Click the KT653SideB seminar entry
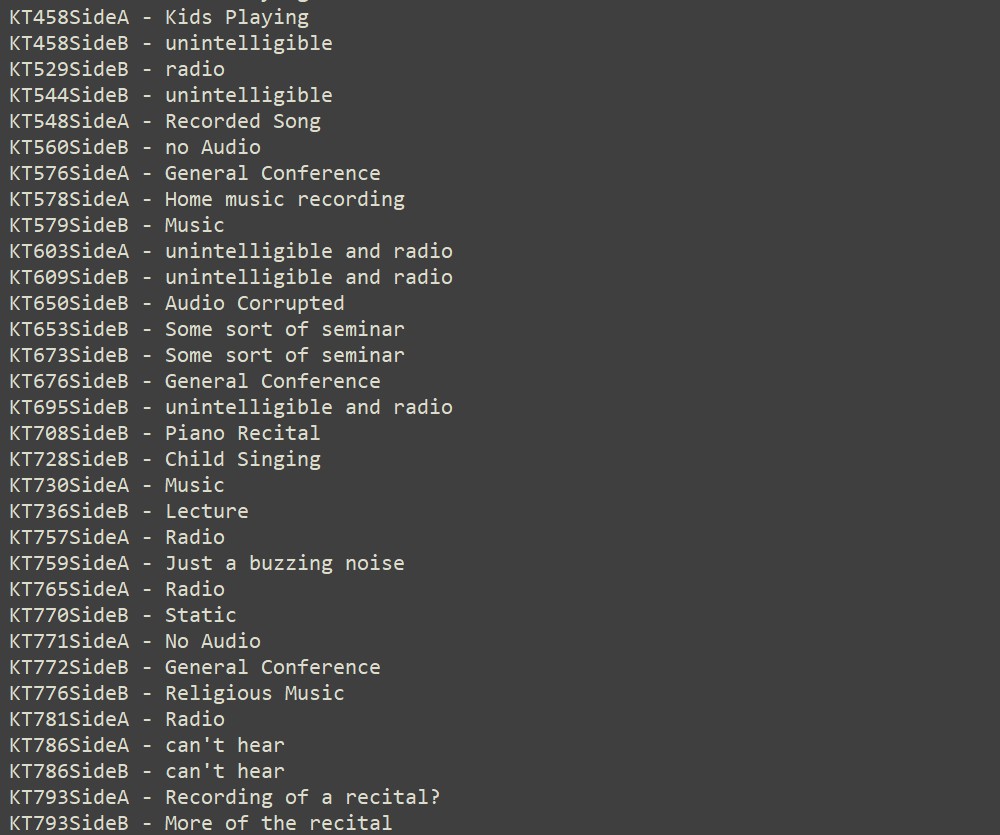 pyautogui.click(x=207, y=329)
